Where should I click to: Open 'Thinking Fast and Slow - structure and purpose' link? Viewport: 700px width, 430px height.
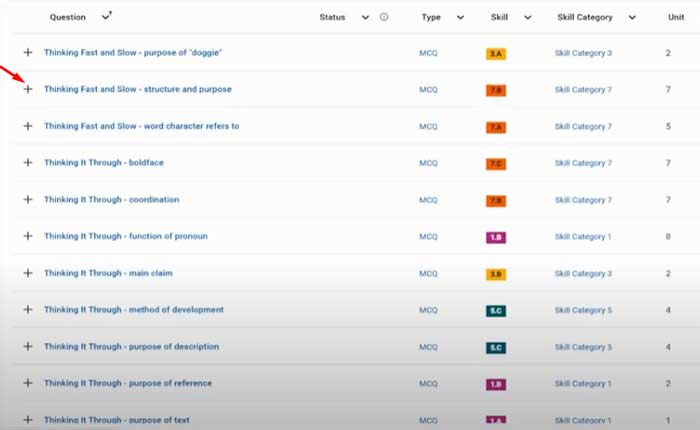tap(137, 89)
